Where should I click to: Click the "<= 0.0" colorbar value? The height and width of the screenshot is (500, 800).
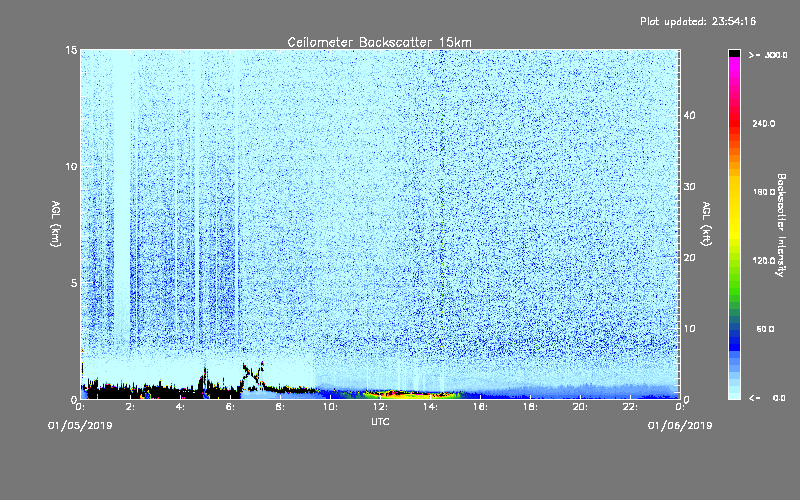[x=767, y=397]
